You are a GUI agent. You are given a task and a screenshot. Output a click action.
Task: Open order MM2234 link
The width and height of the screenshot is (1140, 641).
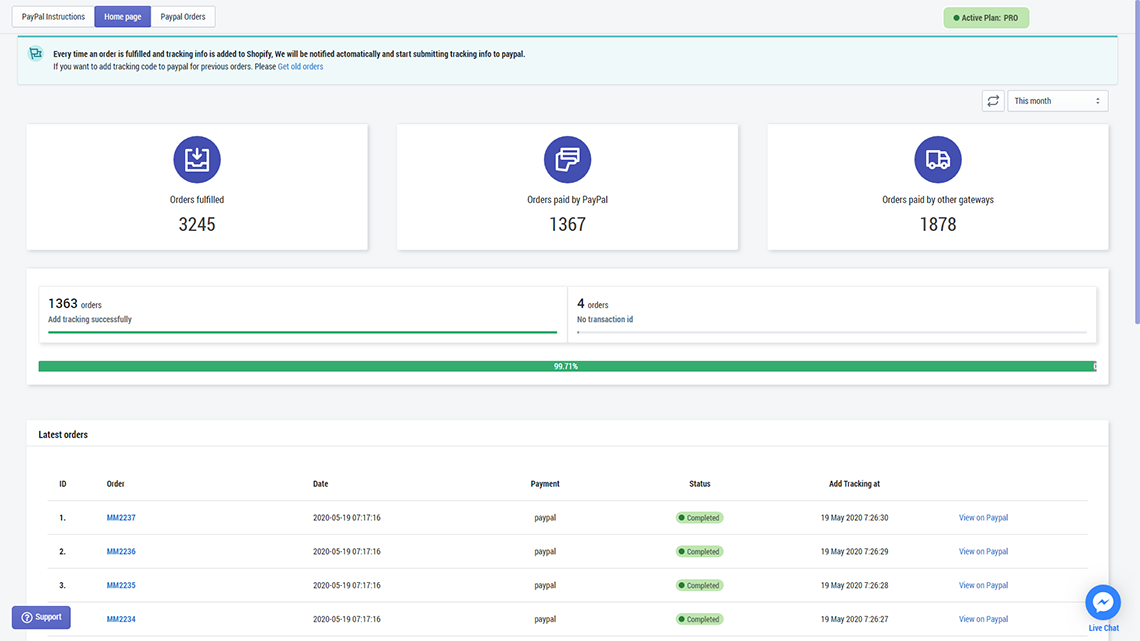tap(121, 619)
